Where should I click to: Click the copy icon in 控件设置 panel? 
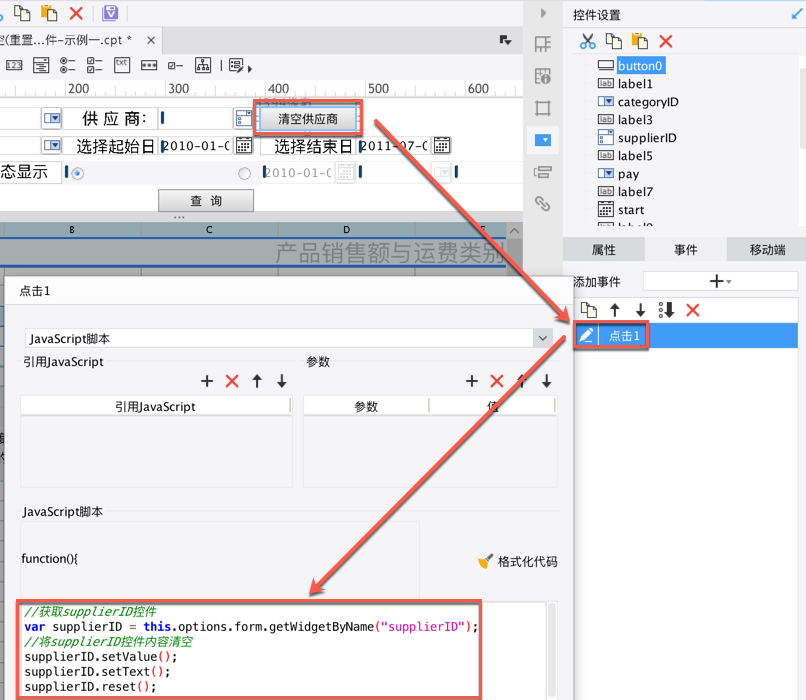(x=614, y=41)
